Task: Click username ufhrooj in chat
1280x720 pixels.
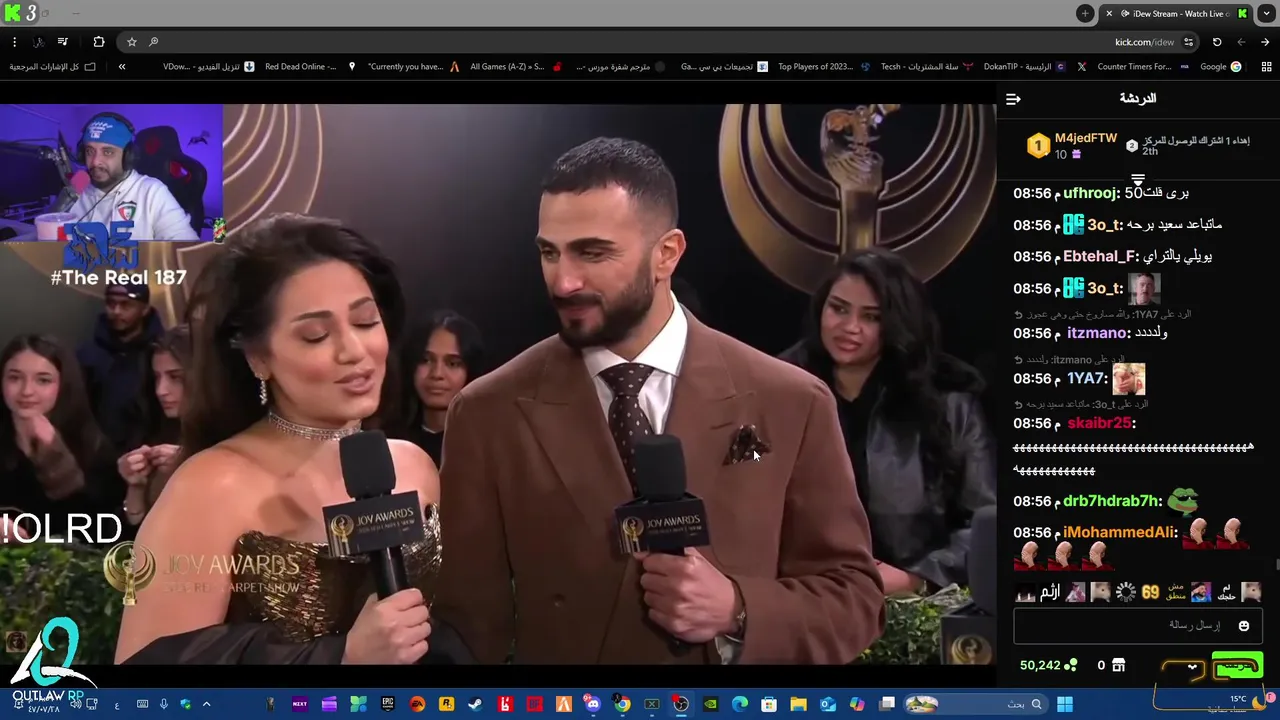Action: pos(1091,193)
